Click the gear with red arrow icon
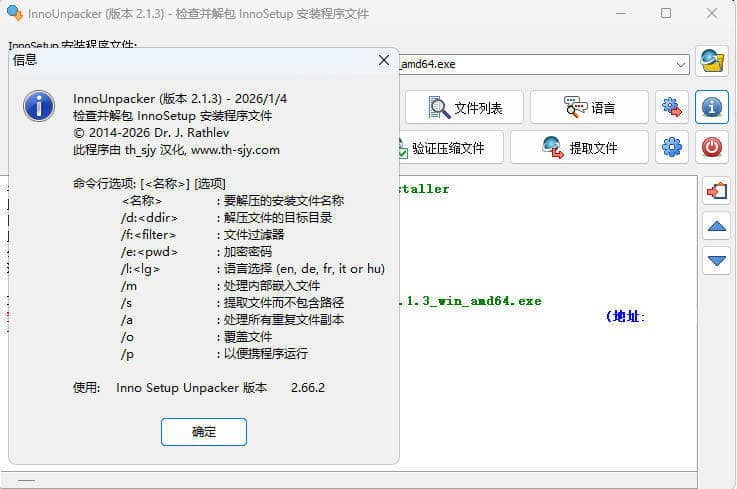Viewport: 737px width, 489px height. pyautogui.click(x=672, y=107)
